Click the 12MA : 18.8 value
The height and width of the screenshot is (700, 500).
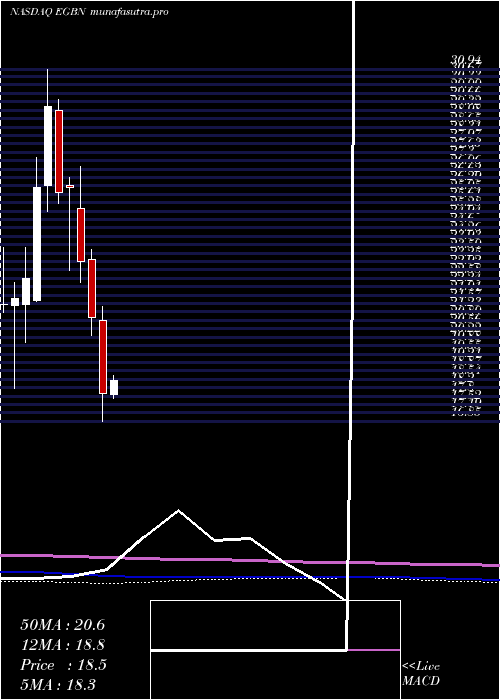pos(62,645)
